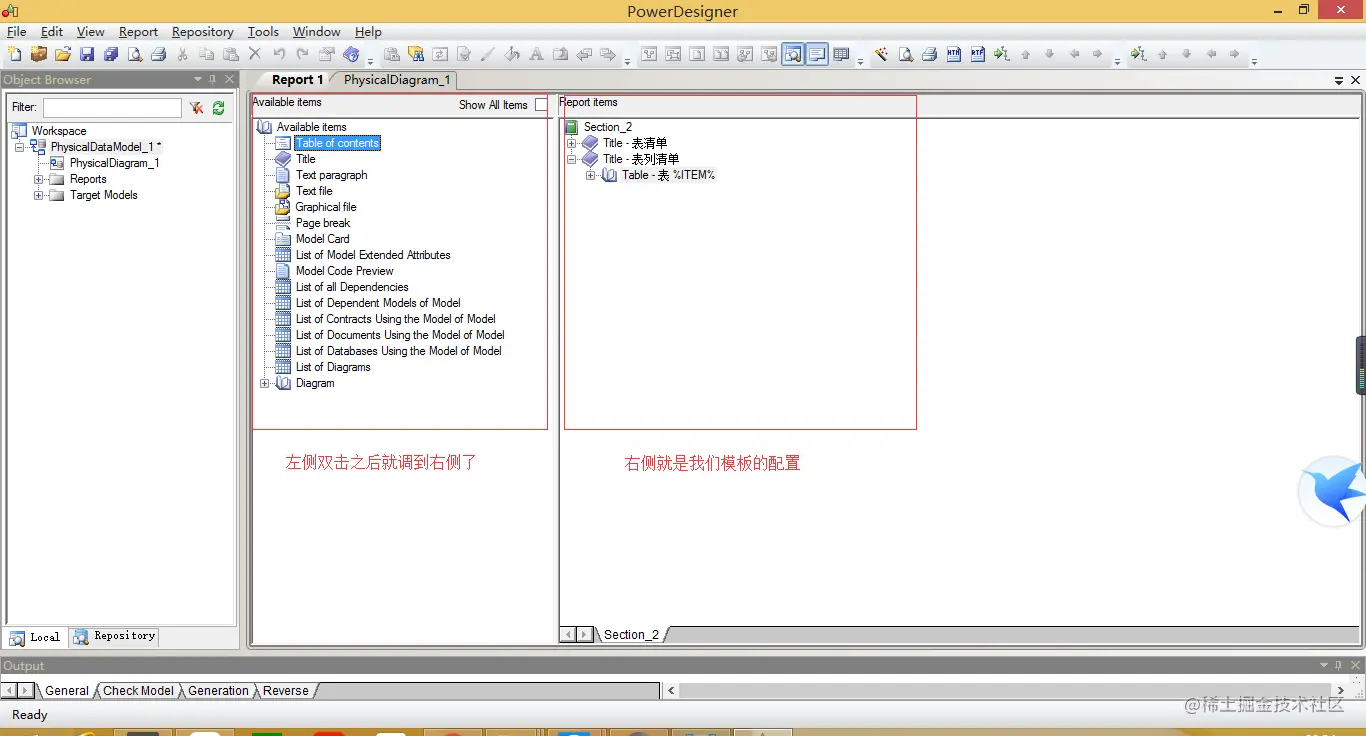1366x736 pixels.
Task: Switch to the Repository tab in browser
Action: [x=115, y=636]
